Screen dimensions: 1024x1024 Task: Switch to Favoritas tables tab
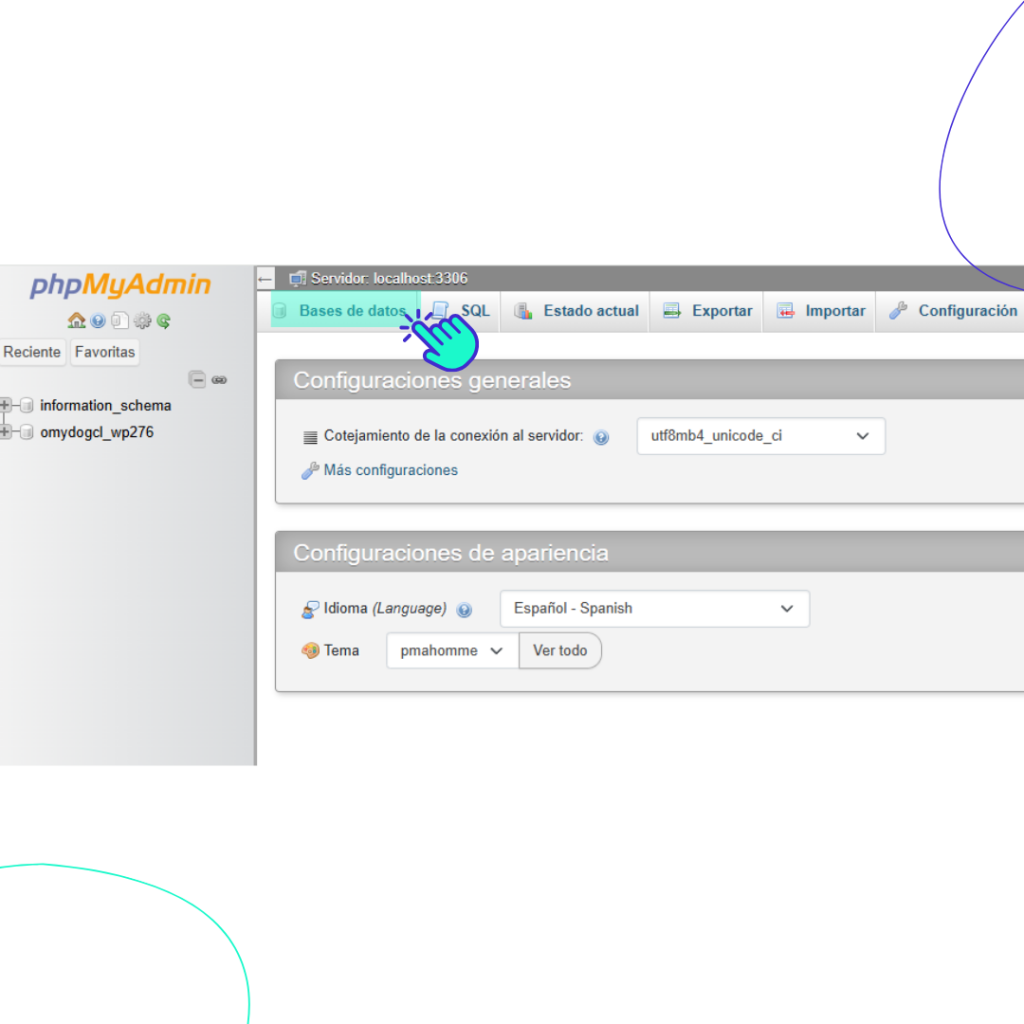104,352
